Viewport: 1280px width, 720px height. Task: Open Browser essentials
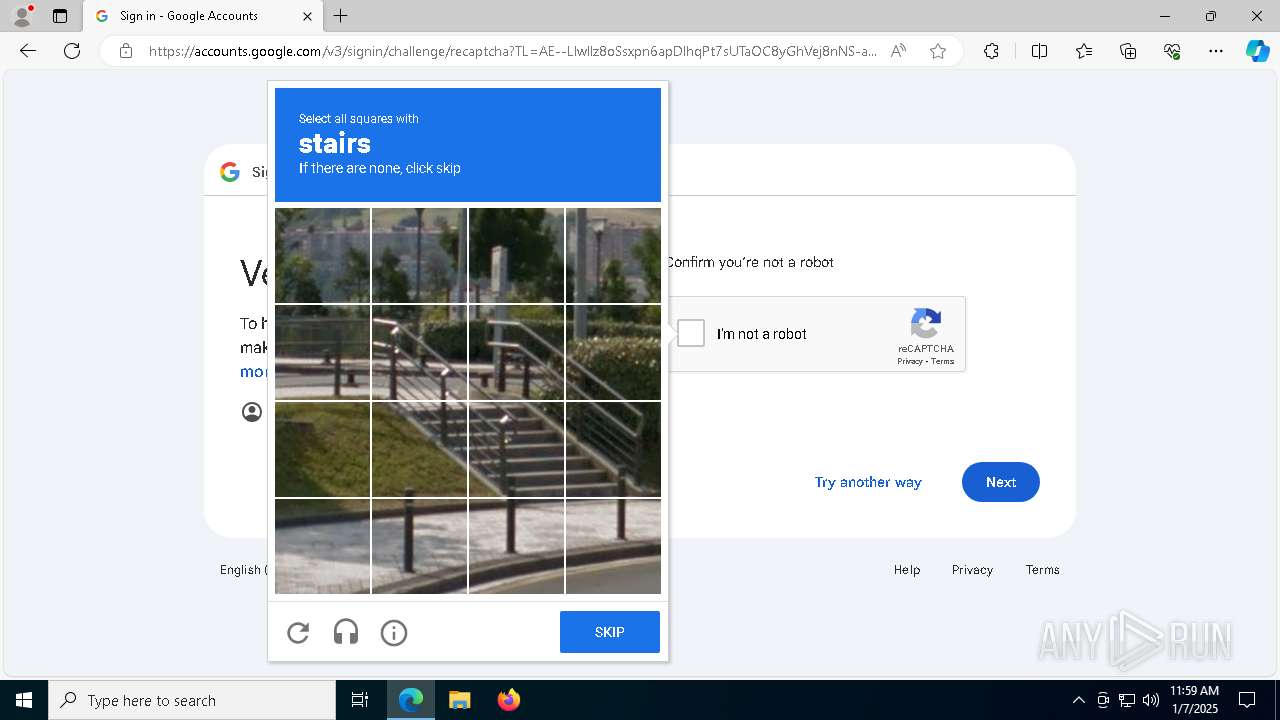(x=1172, y=51)
